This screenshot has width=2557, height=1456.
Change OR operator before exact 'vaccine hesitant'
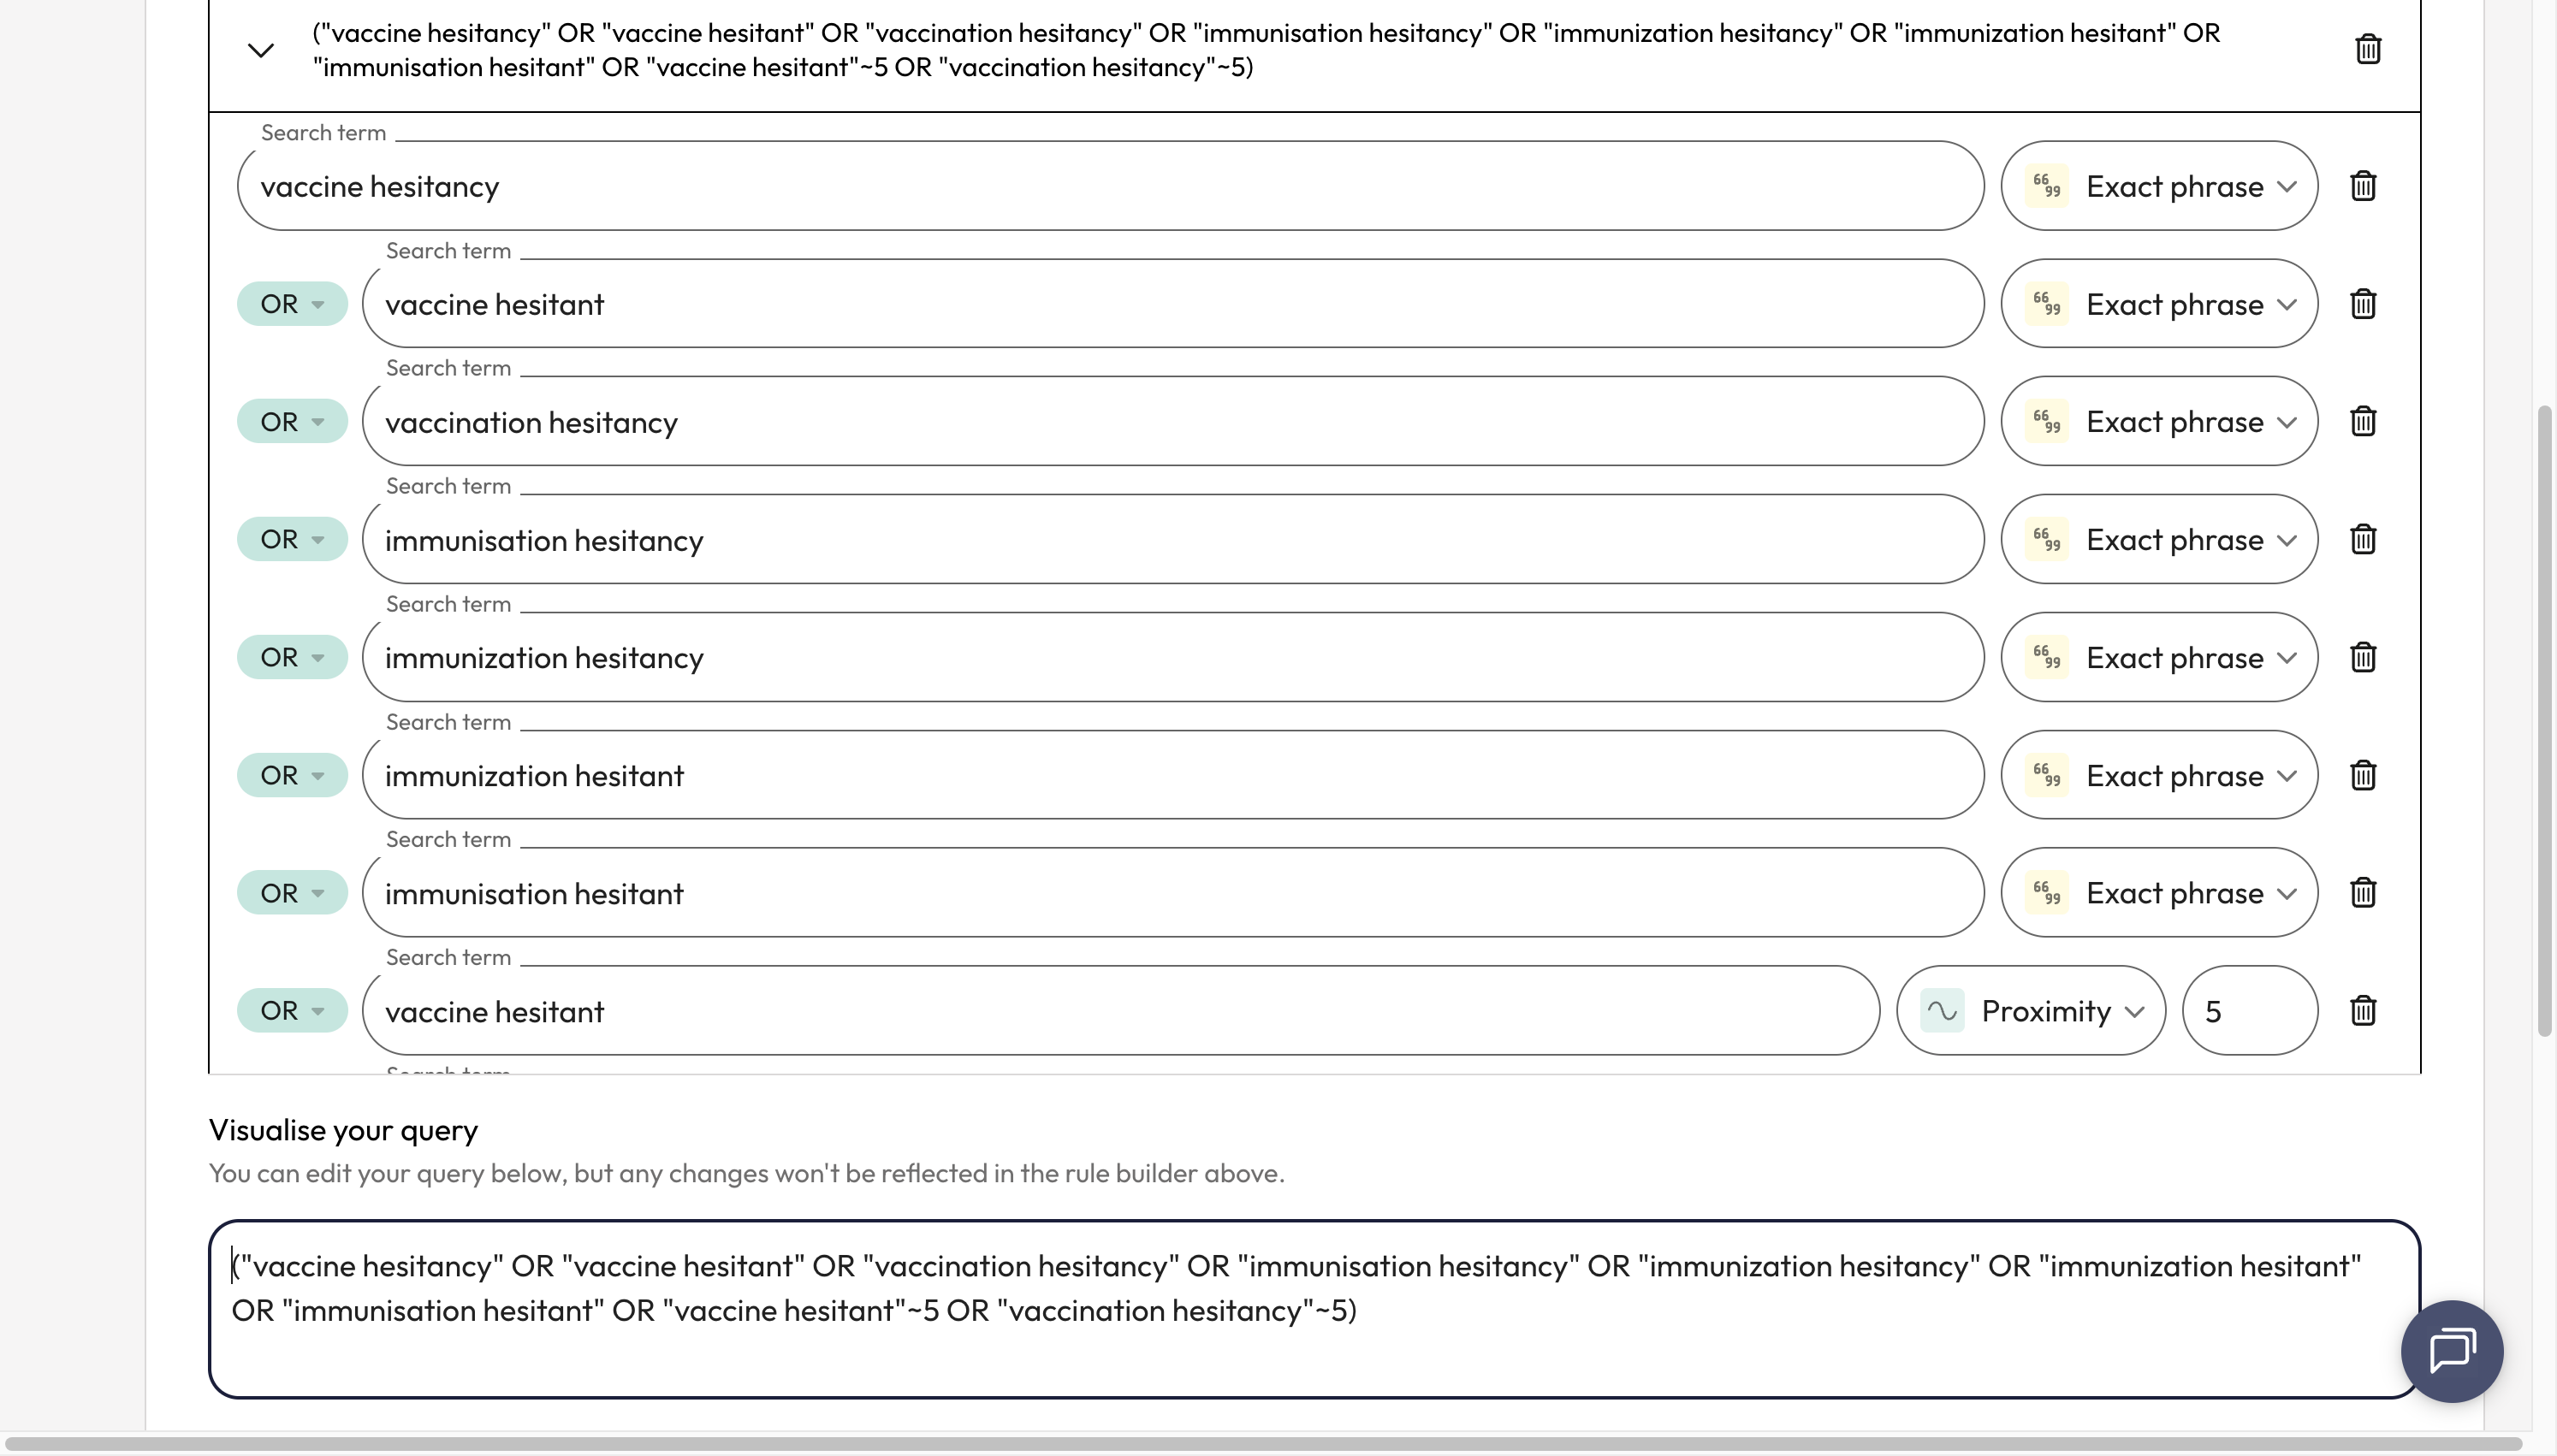[x=292, y=304]
